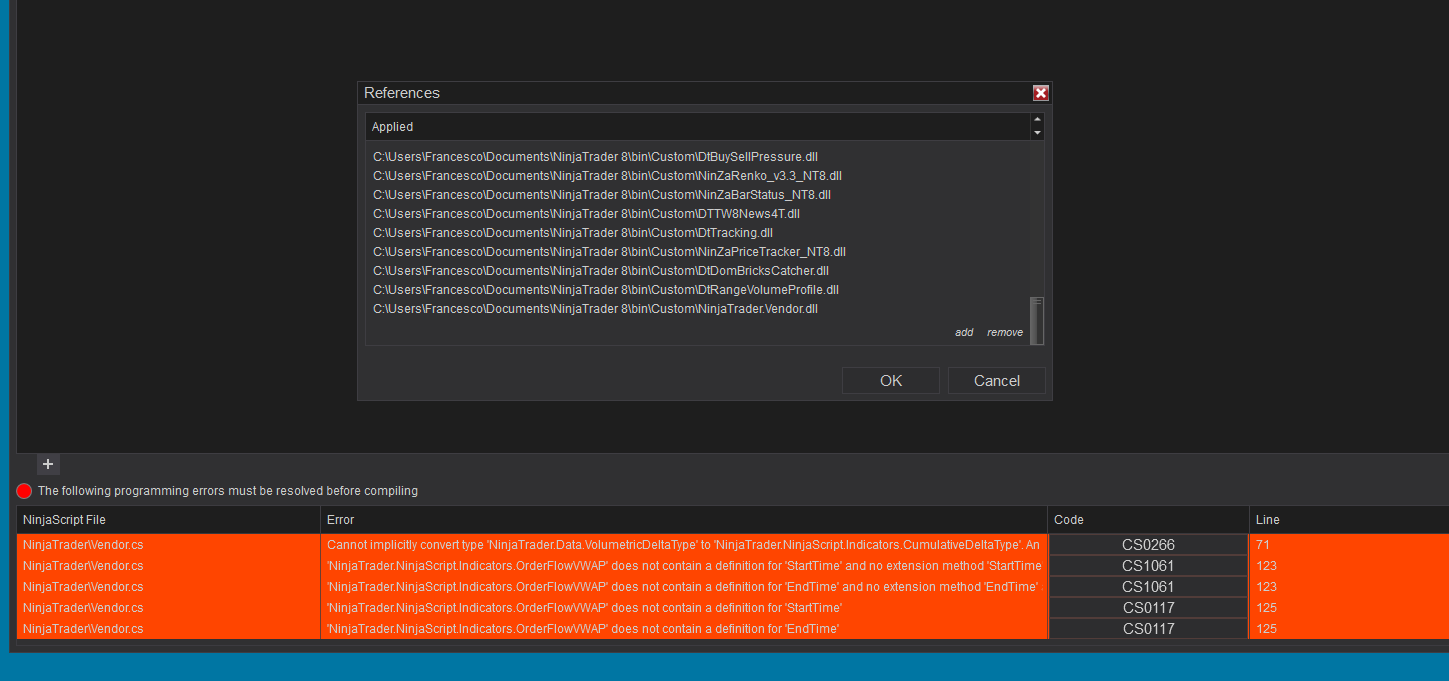Select the DtTracking.dll reference

(x=573, y=233)
